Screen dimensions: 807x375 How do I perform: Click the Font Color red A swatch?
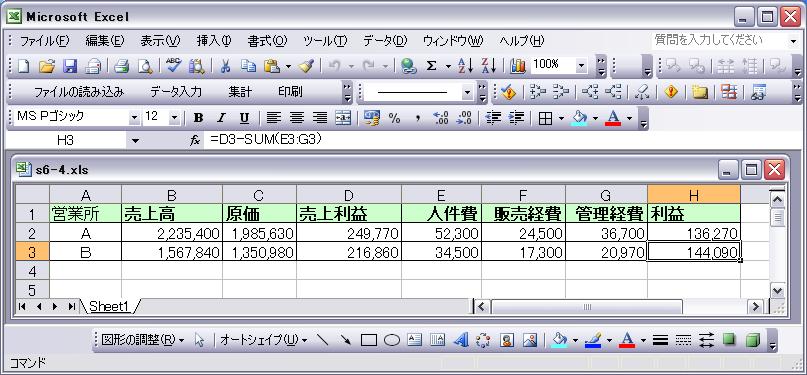coord(612,118)
